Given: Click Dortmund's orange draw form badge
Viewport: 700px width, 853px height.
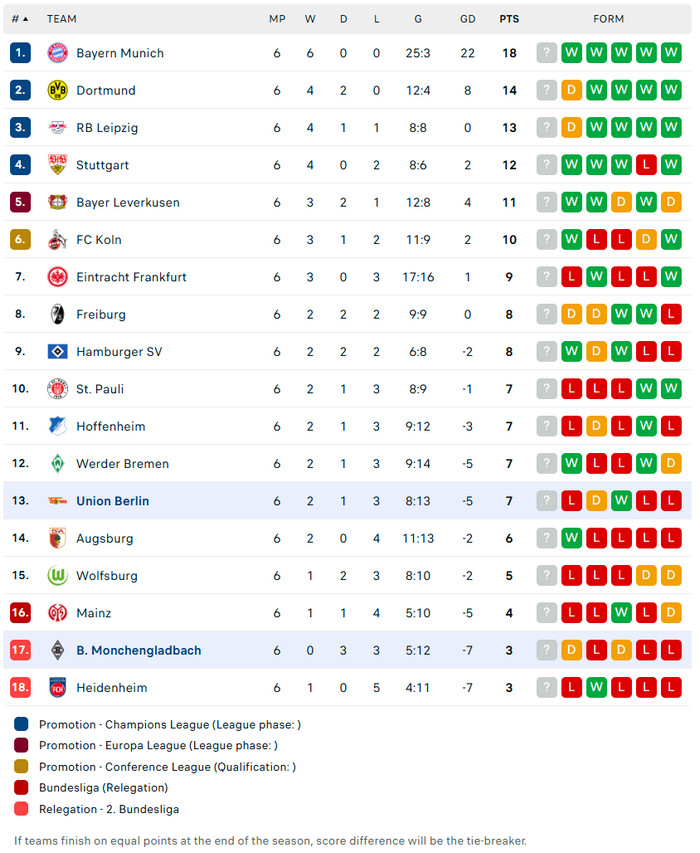Looking at the screenshot, I should point(571,90).
